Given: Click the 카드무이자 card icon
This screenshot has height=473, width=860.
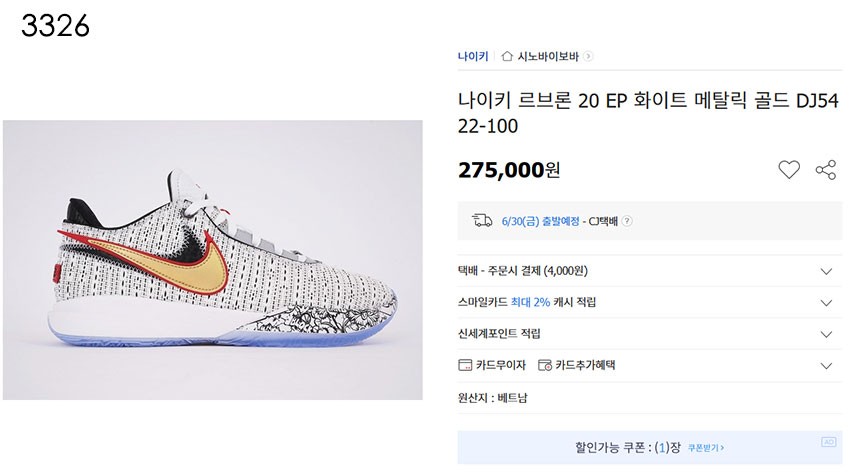Looking at the screenshot, I should [465, 365].
